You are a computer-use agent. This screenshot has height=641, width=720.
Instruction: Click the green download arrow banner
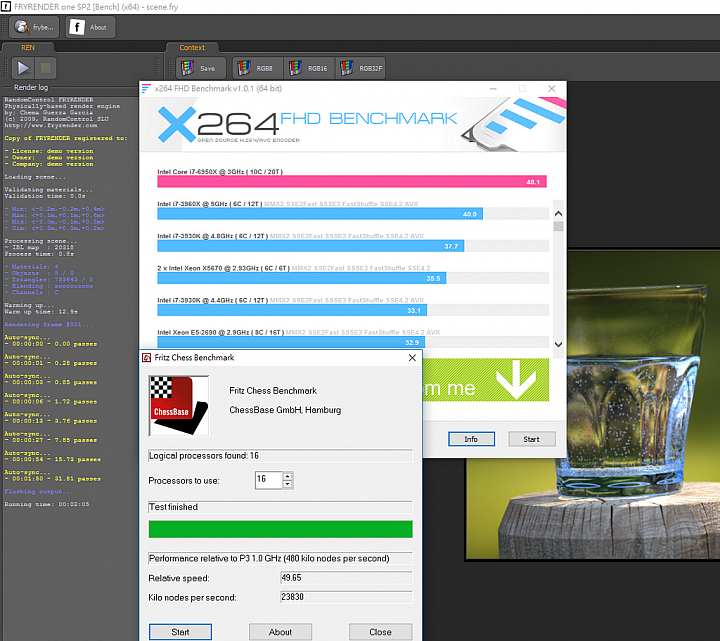click(x=486, y=380)
